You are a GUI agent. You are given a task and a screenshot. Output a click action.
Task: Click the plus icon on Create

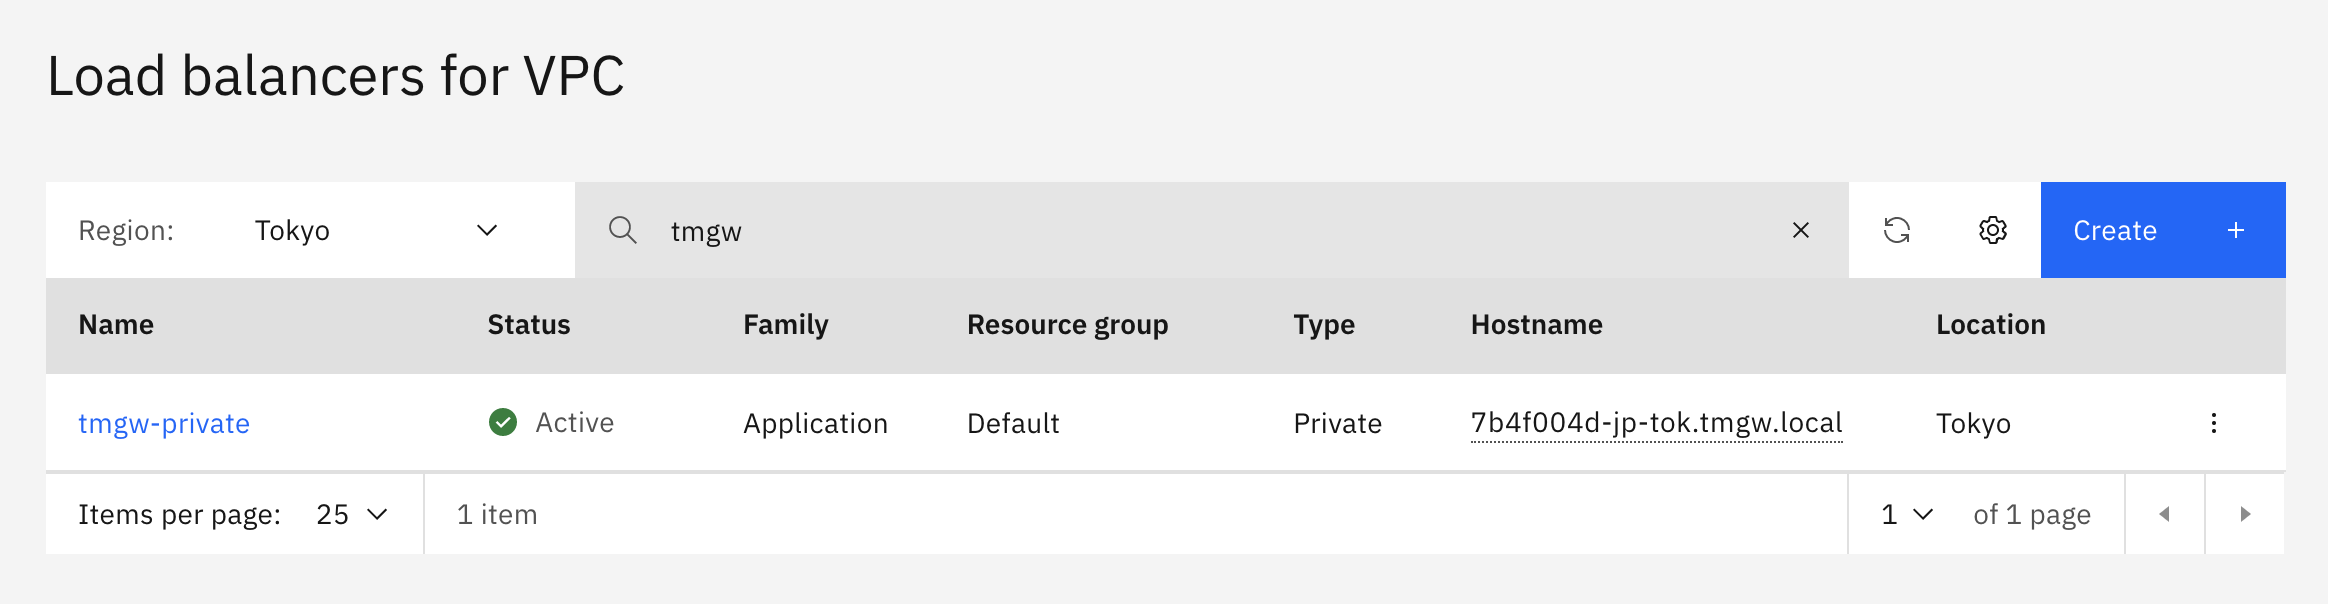pos(2236,230)
